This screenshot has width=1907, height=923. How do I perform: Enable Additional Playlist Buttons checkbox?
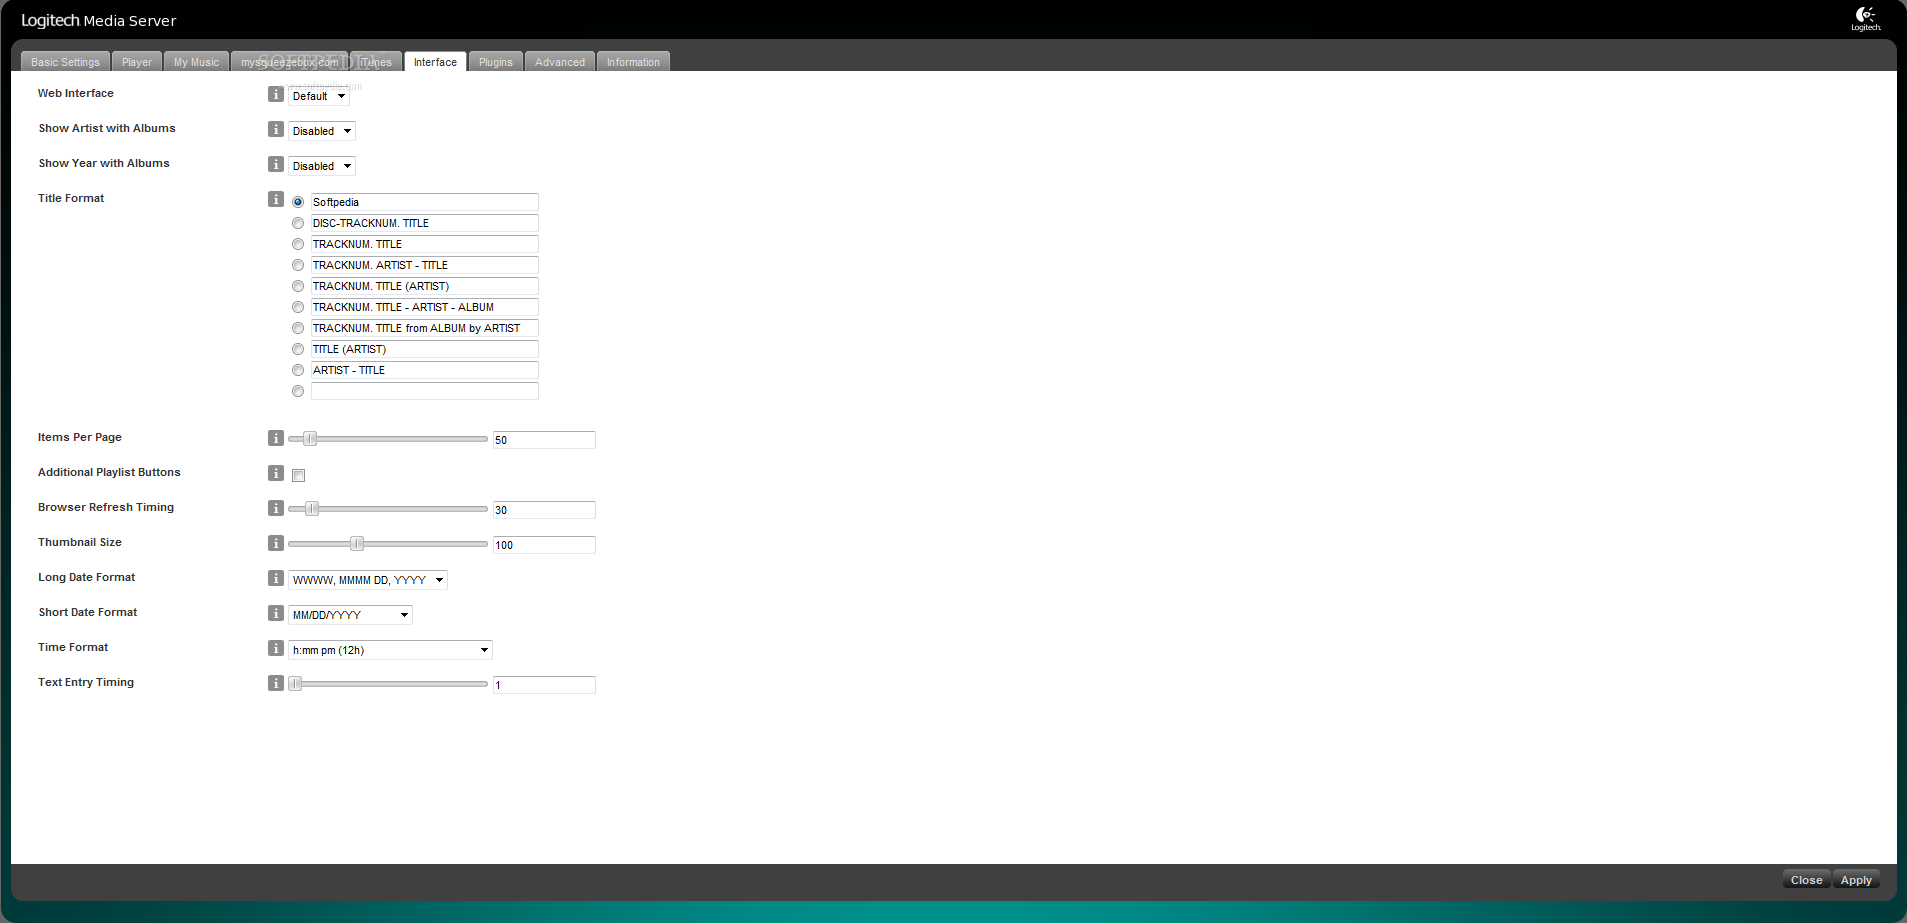[x=298, y=475]
